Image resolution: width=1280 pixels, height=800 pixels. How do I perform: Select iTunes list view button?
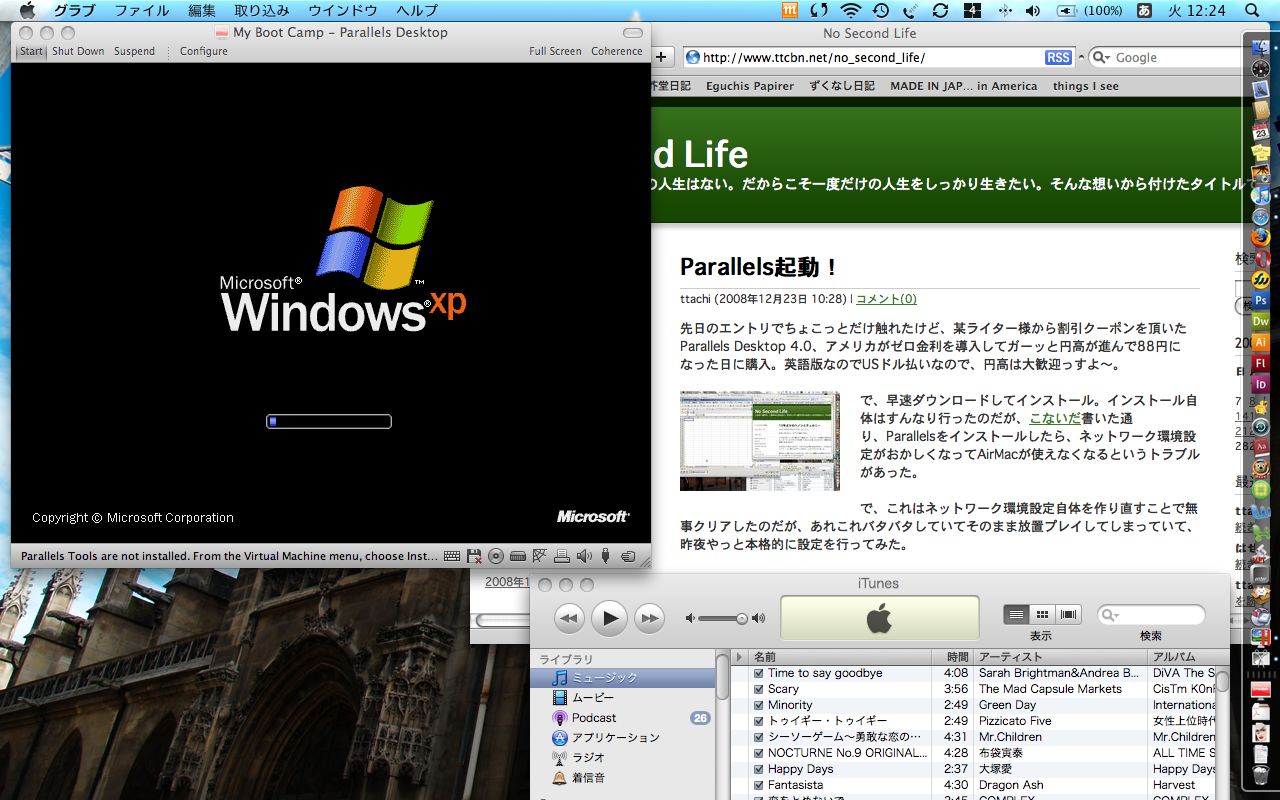[x=1016, y=614]
